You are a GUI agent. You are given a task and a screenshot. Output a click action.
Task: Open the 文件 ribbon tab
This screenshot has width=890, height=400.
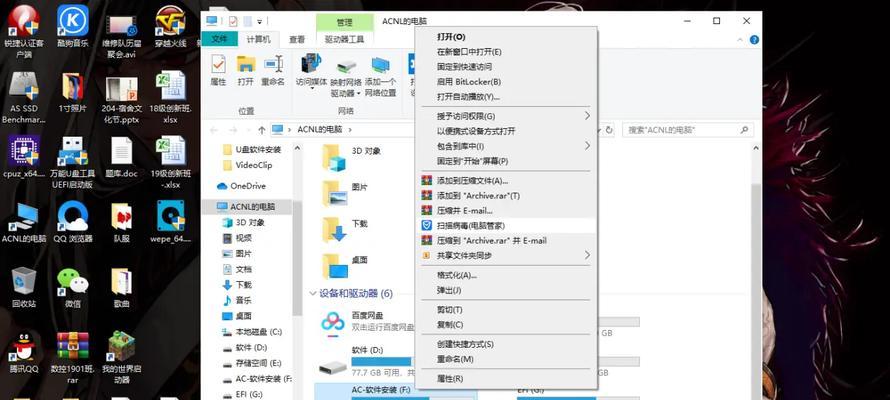(x=219, y=39)
